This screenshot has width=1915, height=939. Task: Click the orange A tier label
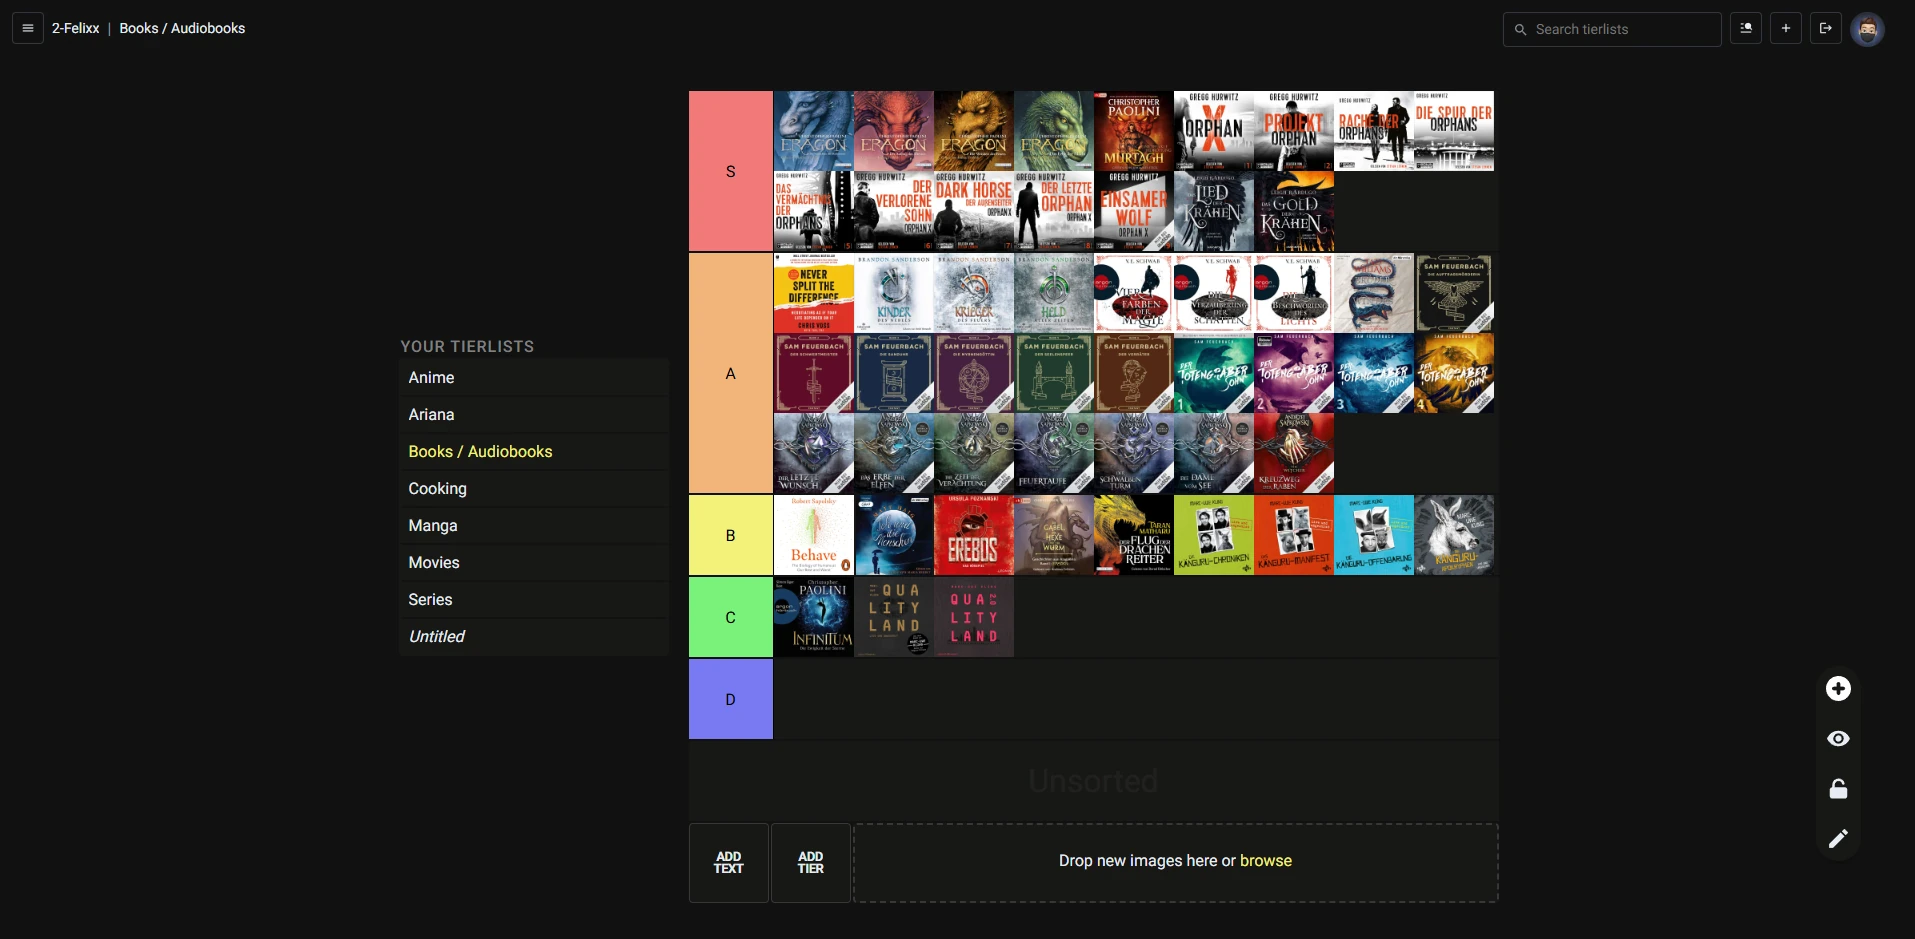pyautogui.click(x=731, y=373)
